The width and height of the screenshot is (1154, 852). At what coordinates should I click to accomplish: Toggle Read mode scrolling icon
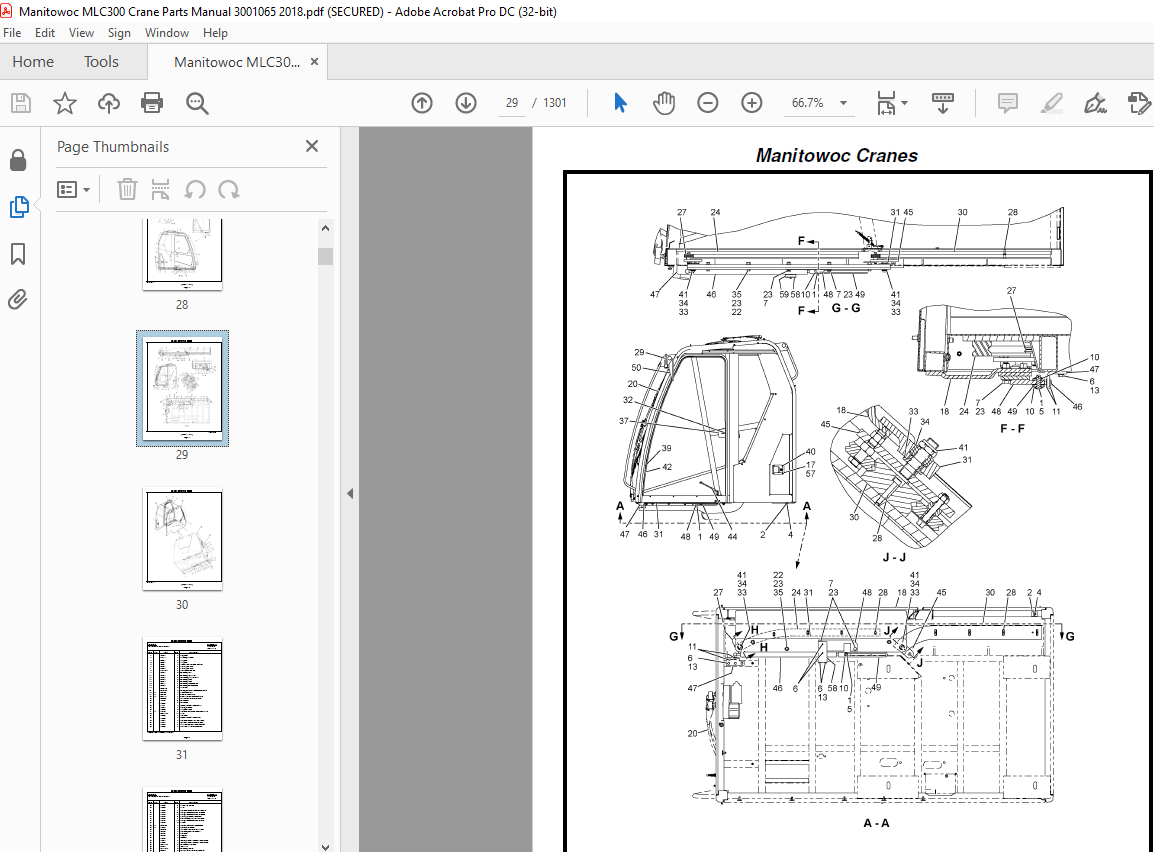(x=943, y=103)
